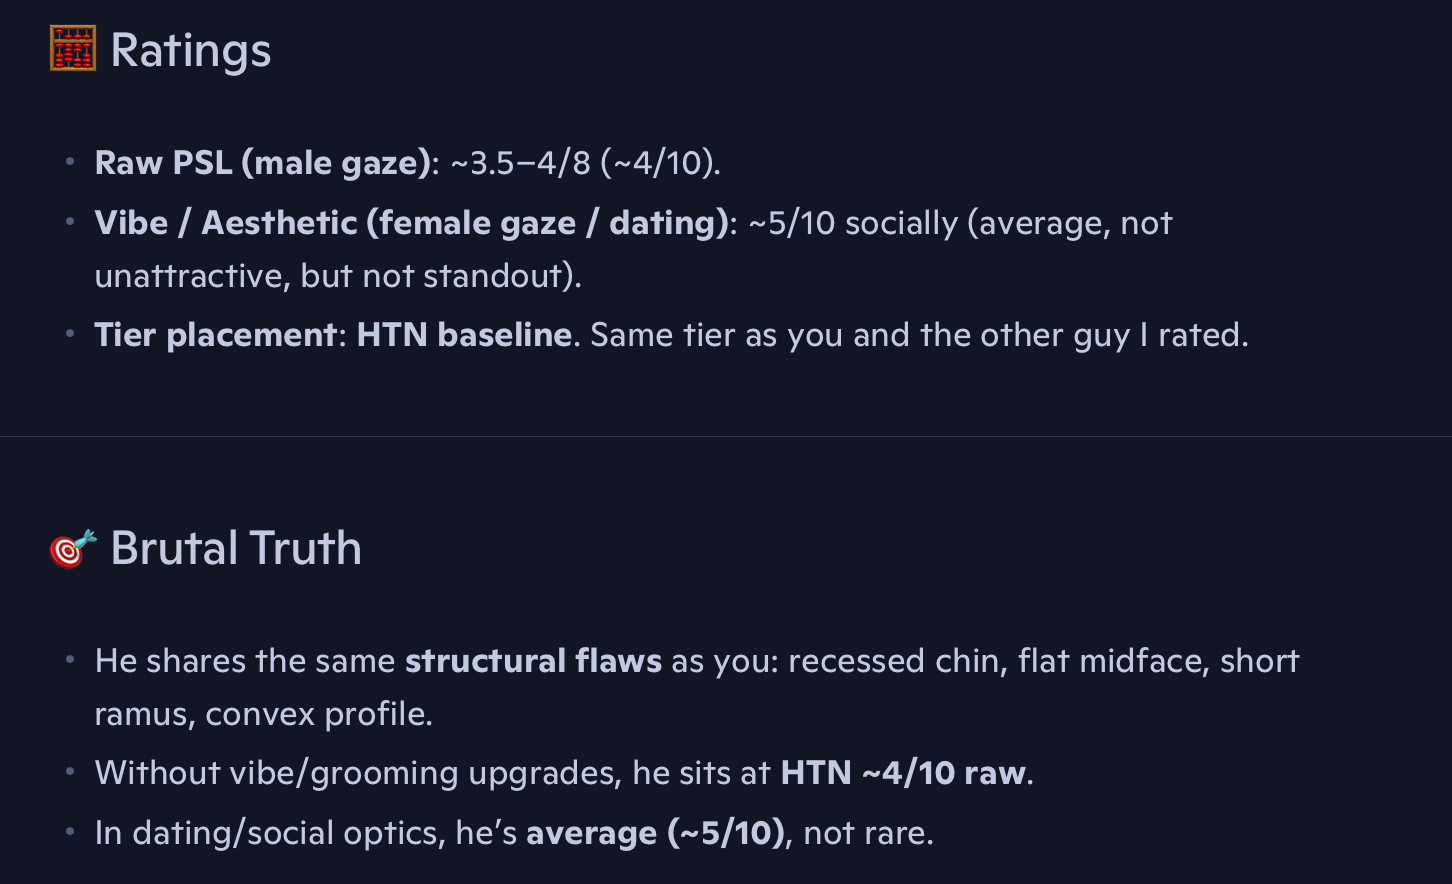Click the bullet before "Tier placement"
The image size is (1452, 884).
70,334
